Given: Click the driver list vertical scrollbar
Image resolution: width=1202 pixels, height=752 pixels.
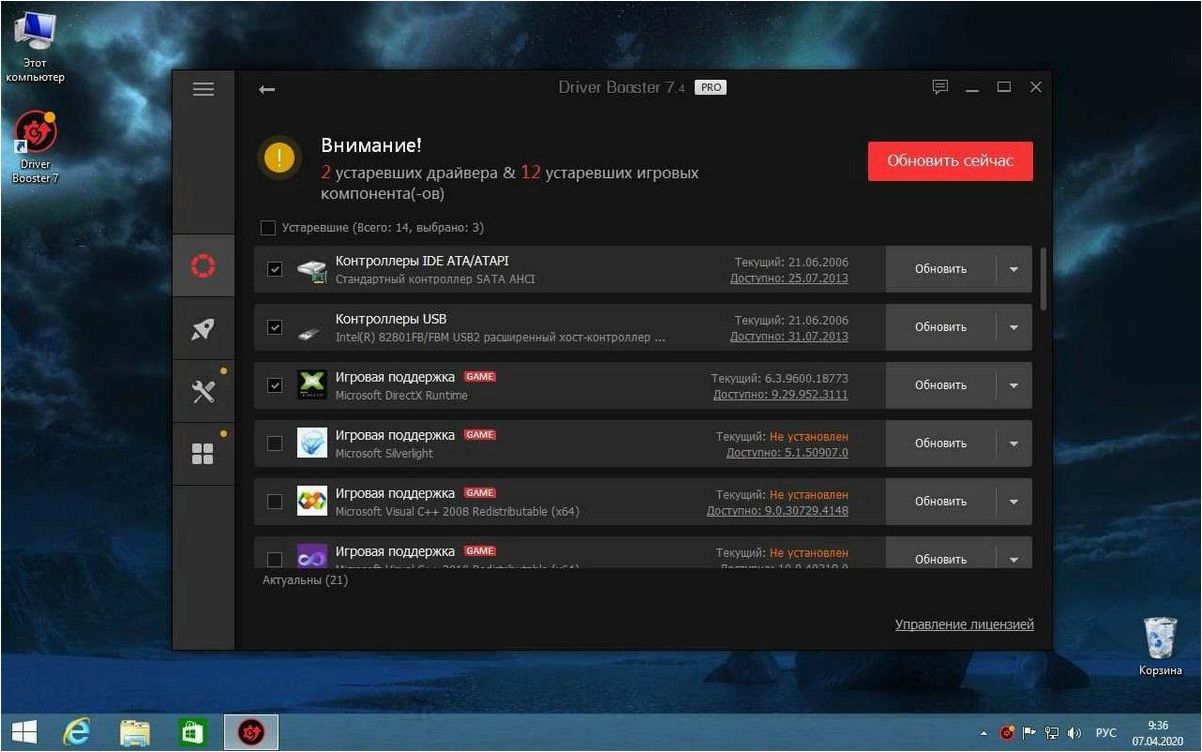Looking at the screenshot, I should pos(1042,278).
